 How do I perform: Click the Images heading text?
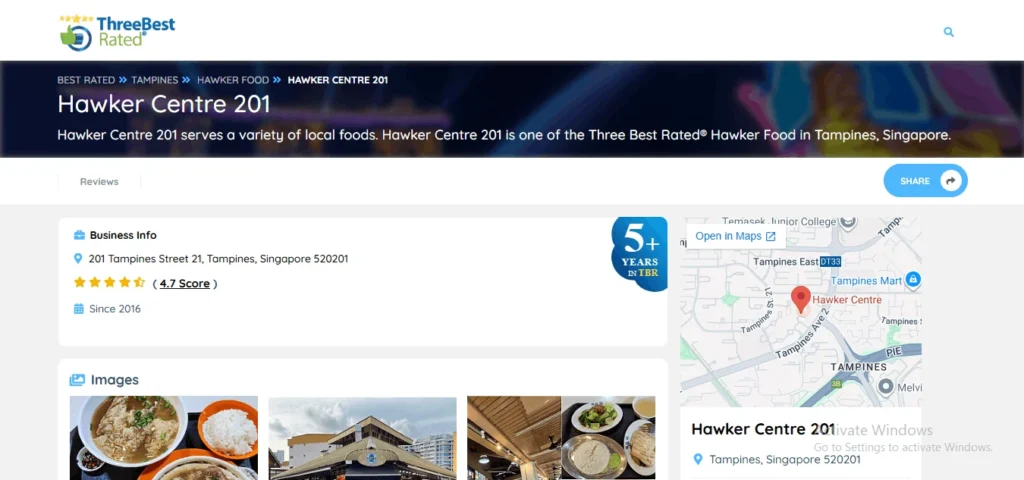point(115,380)
